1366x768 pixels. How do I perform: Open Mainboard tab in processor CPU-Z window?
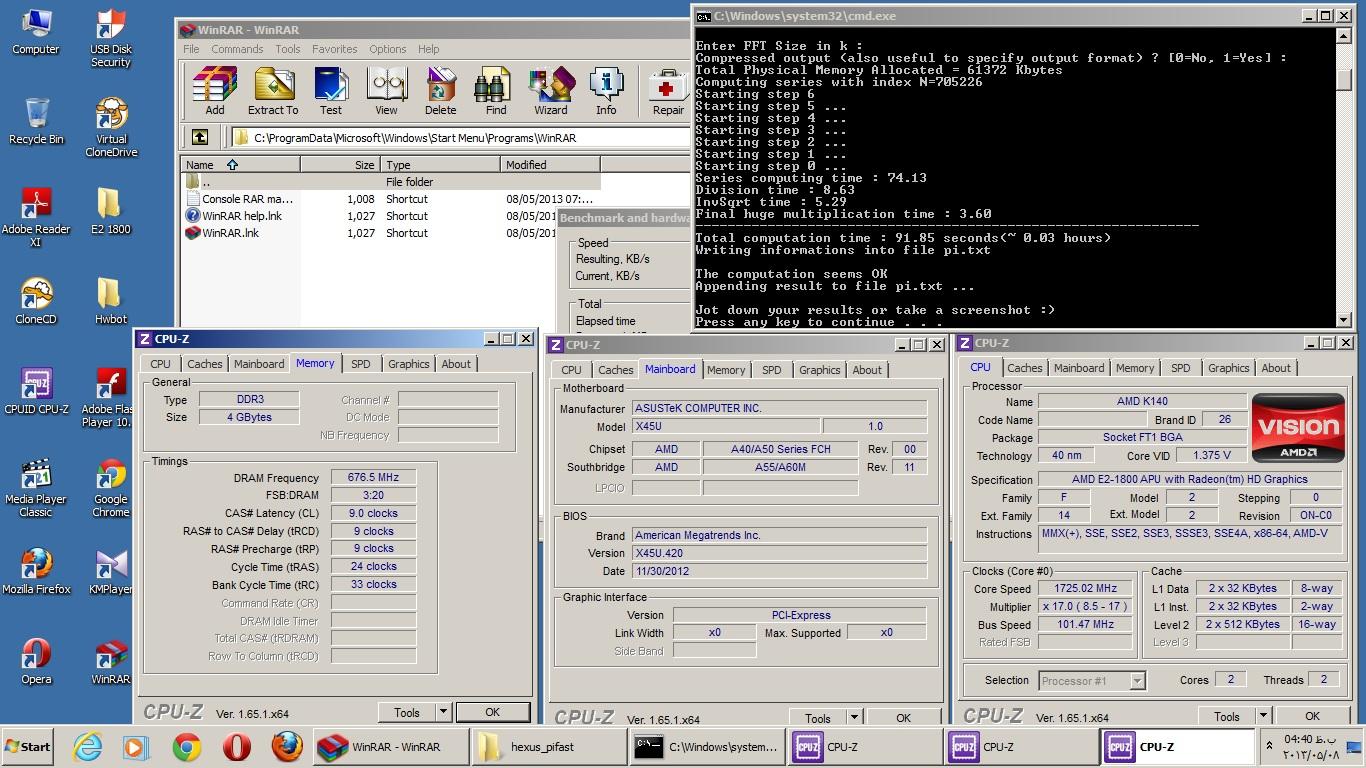click(1080, 368)
